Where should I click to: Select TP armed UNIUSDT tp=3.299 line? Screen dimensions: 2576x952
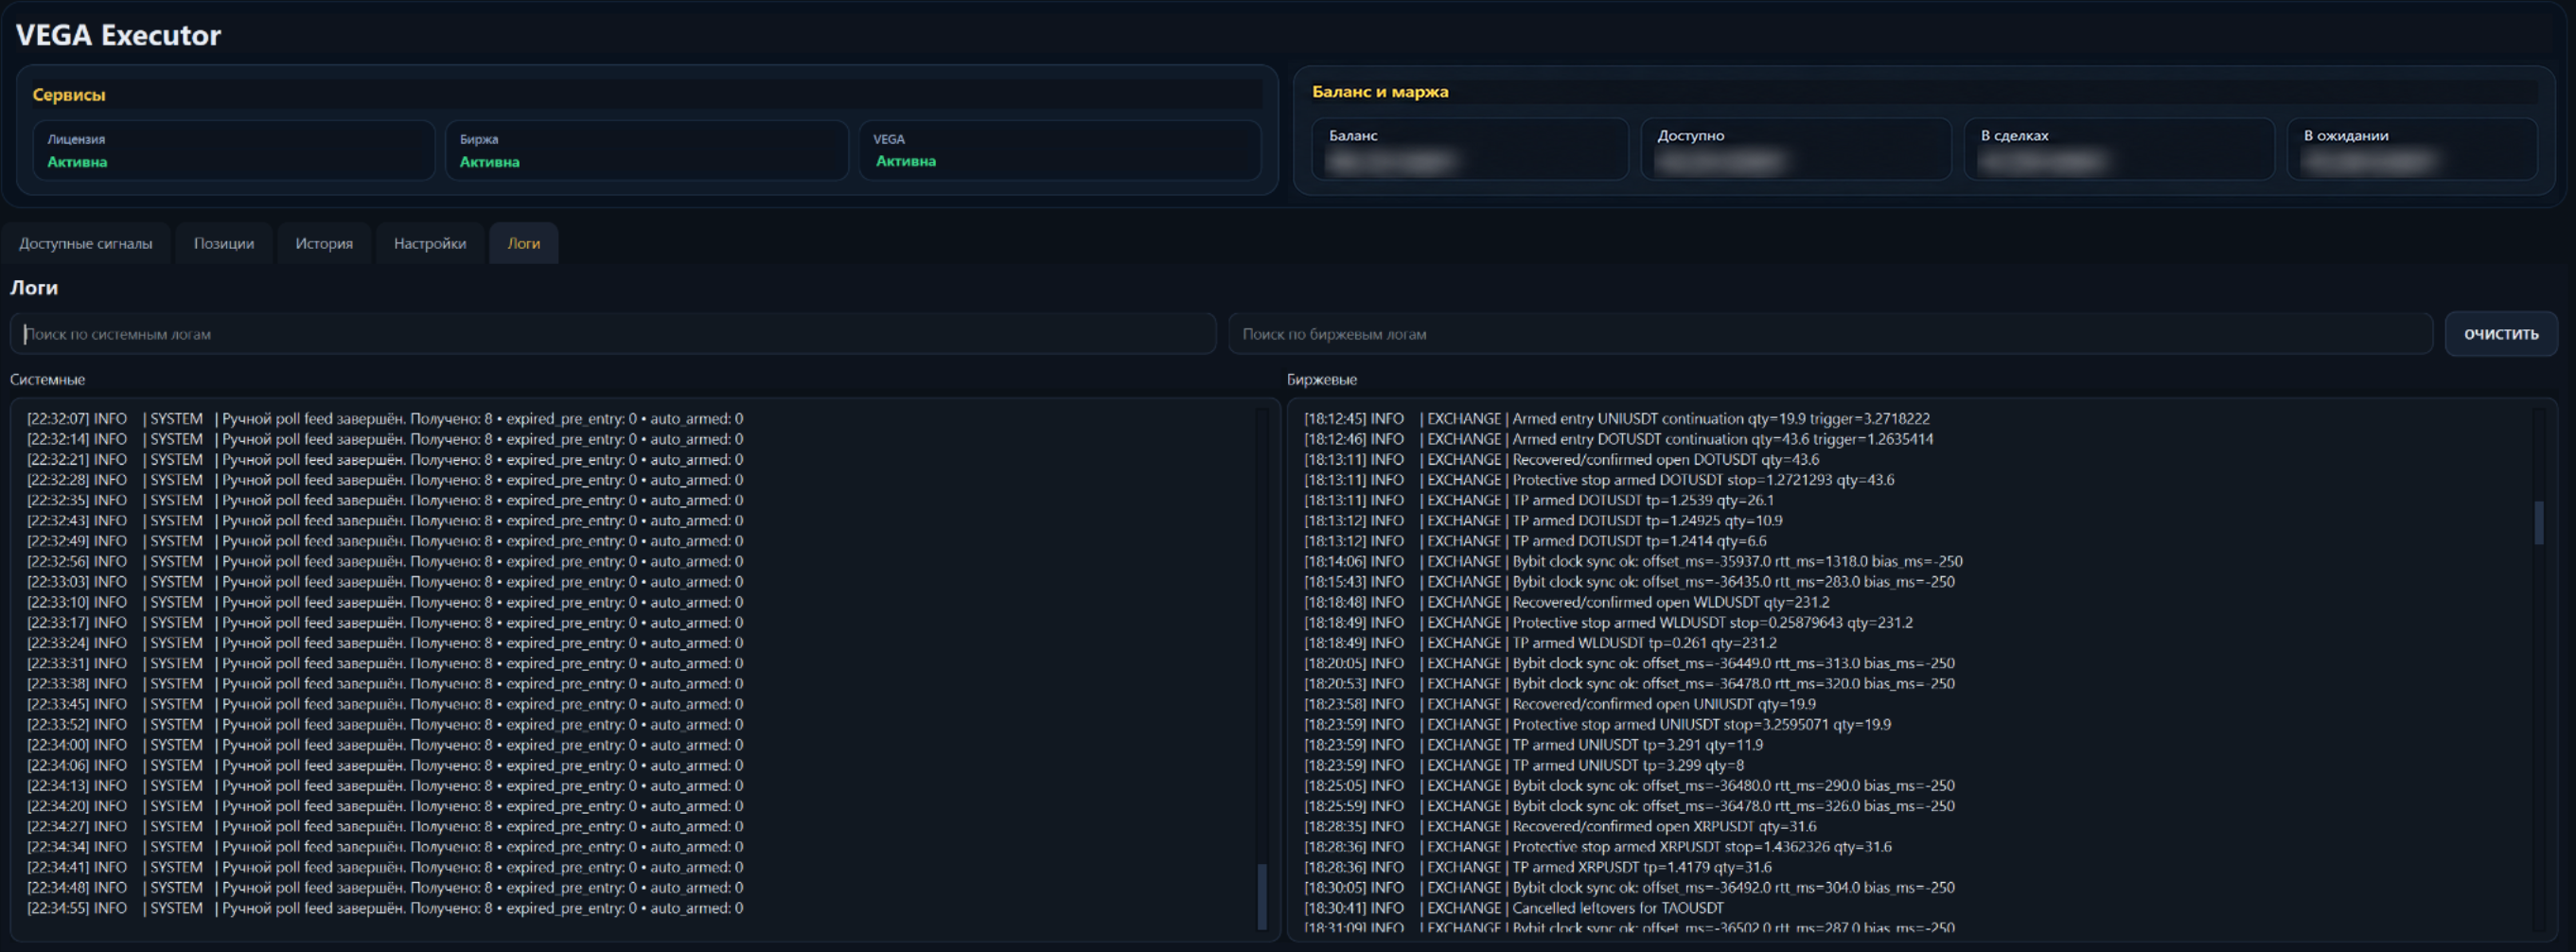tap(1524, 765)
